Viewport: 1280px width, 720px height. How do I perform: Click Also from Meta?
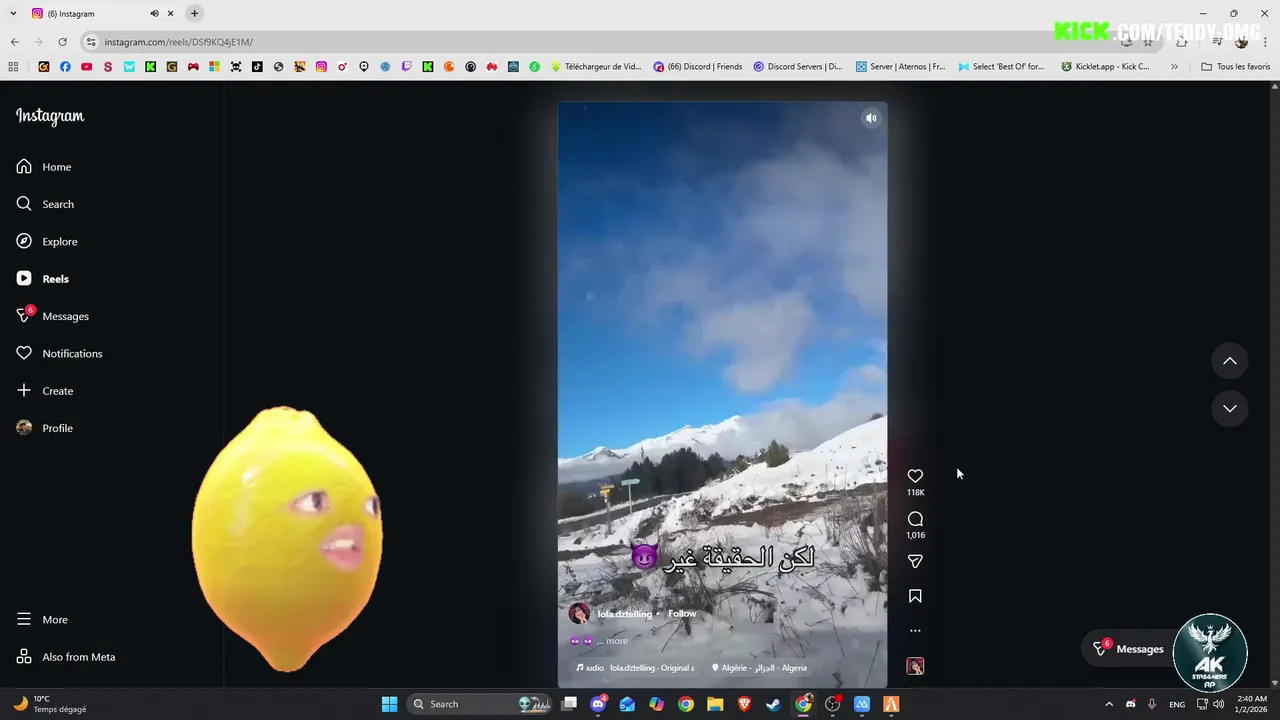(x=66, y=657)
